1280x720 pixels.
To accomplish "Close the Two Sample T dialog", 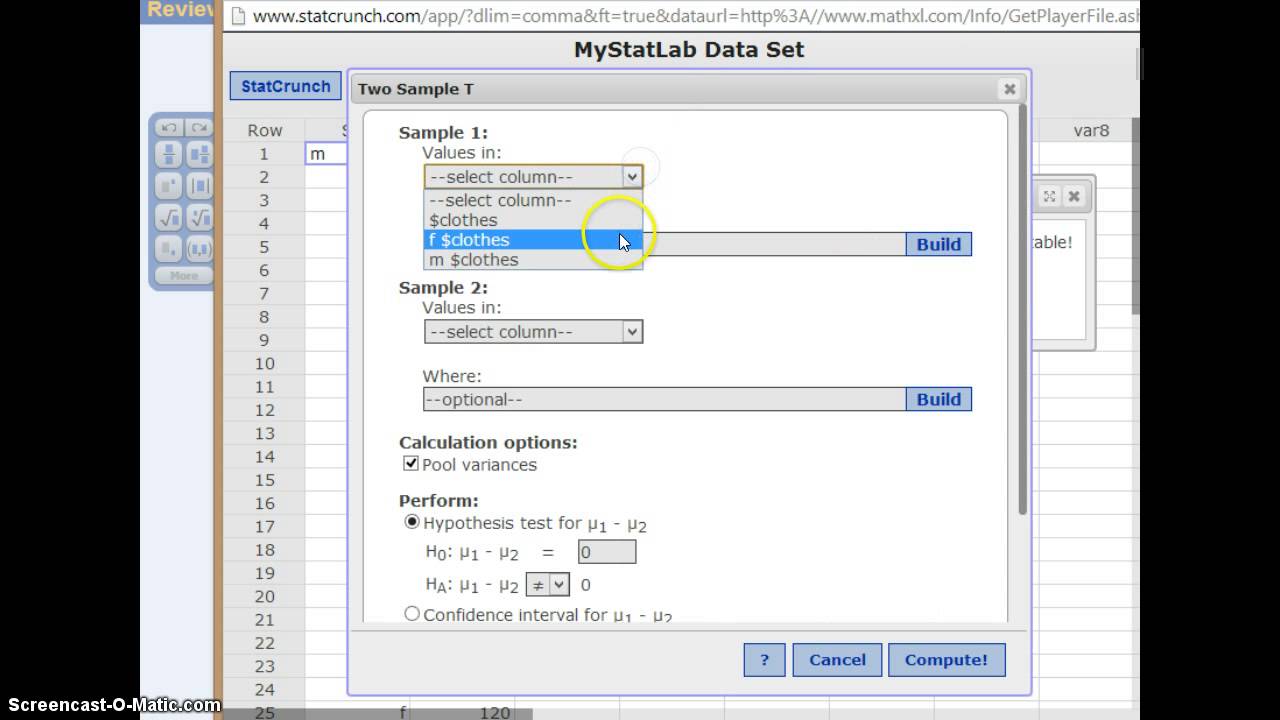I will pos(1009,89).
